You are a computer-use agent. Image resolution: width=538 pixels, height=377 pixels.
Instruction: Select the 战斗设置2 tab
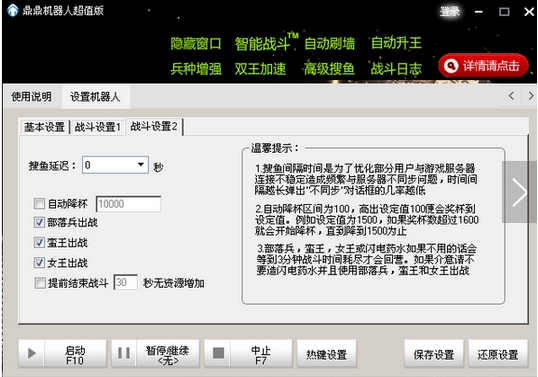[154, 126]
